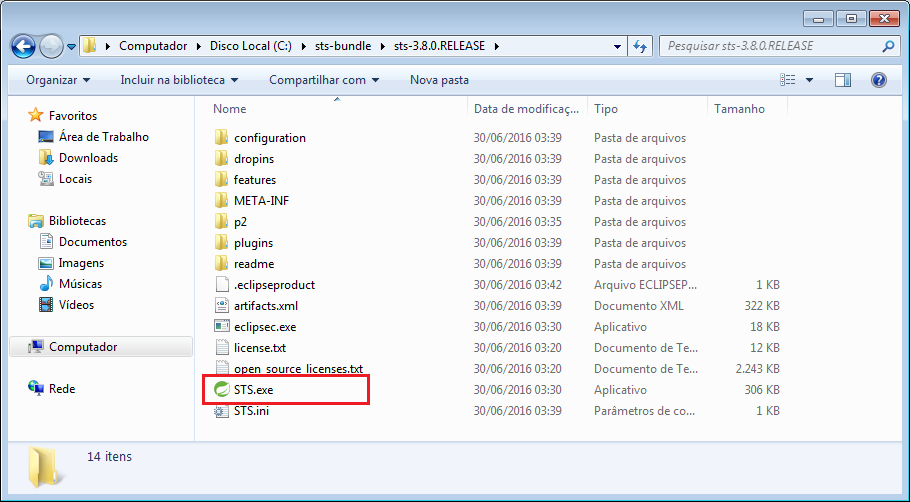Select Computador in the navigation pane

click(x=101, y=347)
